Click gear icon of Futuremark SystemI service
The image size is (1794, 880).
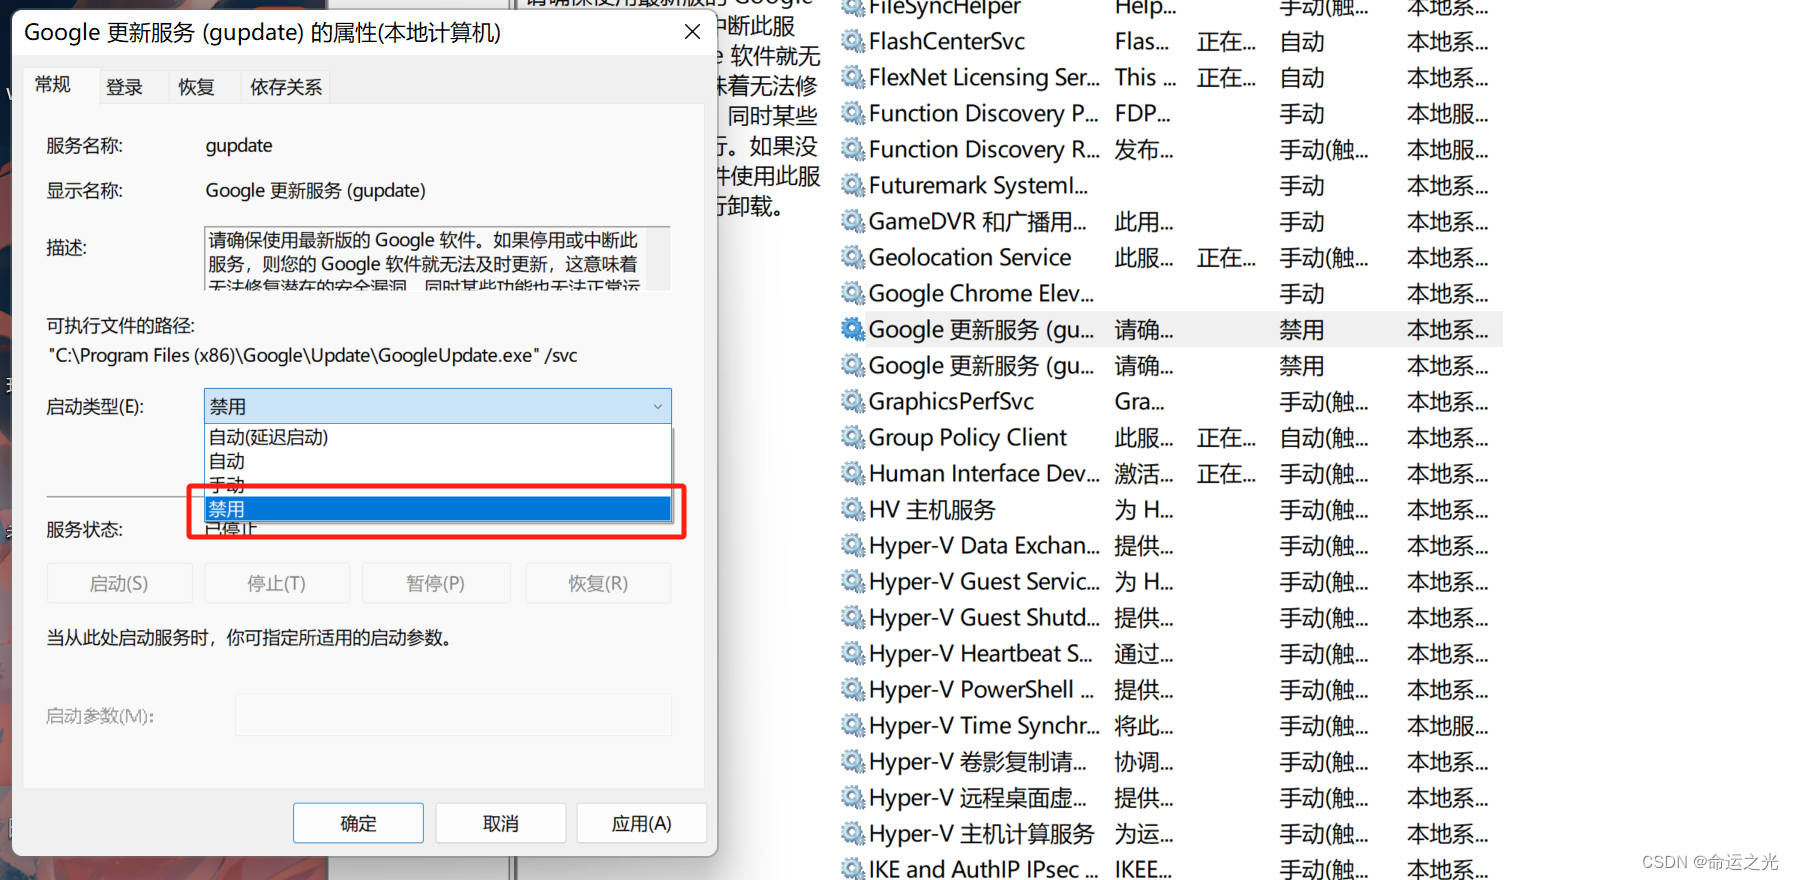pos(852,186)
